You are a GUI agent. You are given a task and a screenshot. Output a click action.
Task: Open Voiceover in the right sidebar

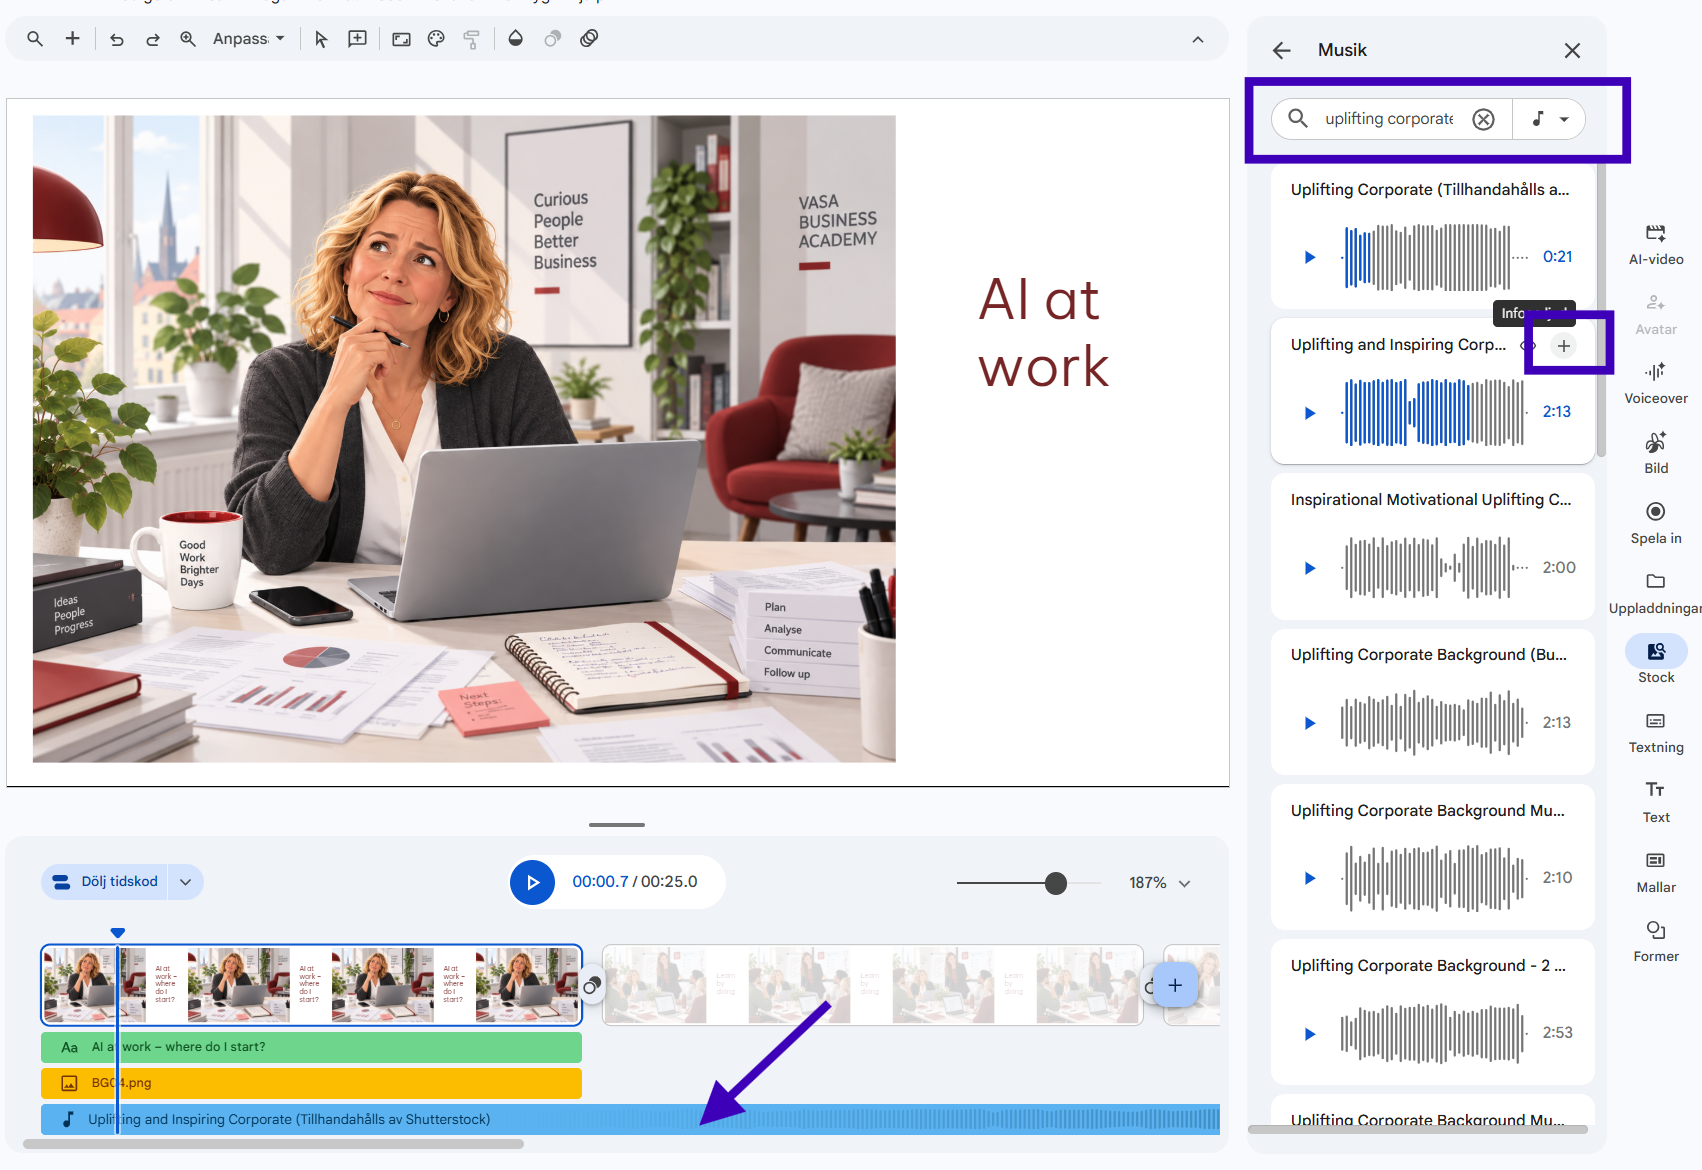point(1656,384)
